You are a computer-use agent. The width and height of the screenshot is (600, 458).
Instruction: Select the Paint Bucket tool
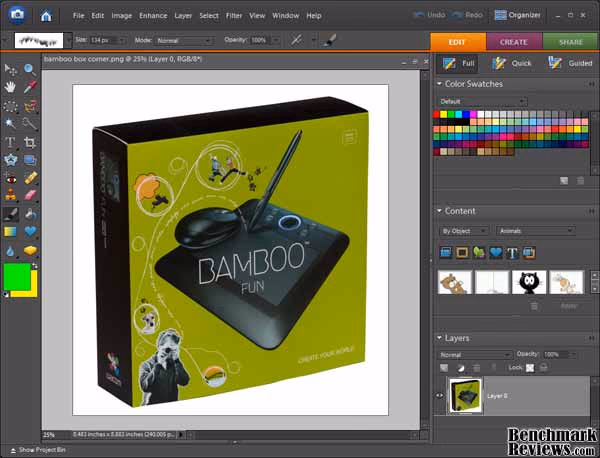tap(30, 214)
